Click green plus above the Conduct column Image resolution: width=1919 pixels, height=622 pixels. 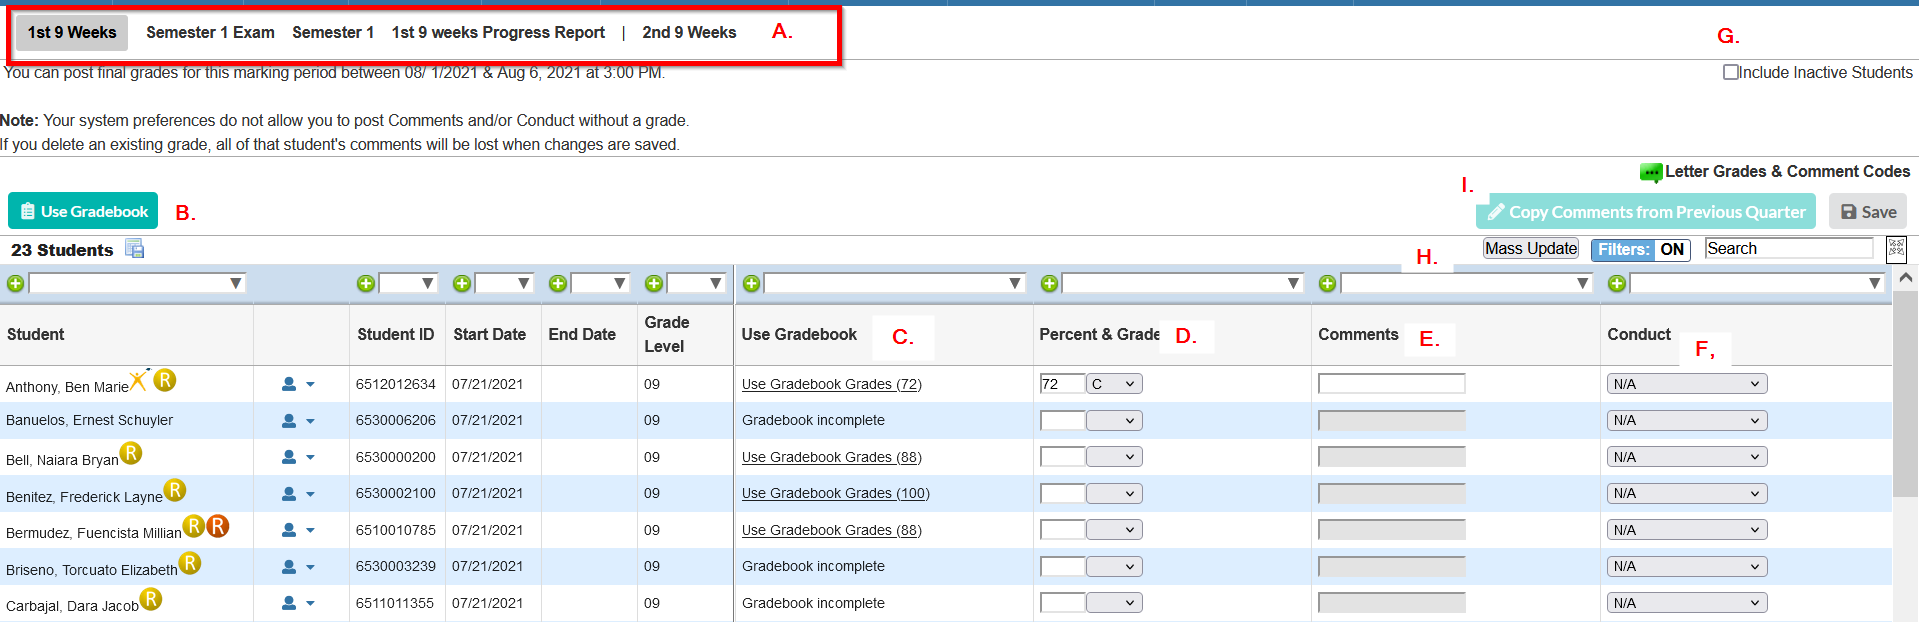(1617, 284)
